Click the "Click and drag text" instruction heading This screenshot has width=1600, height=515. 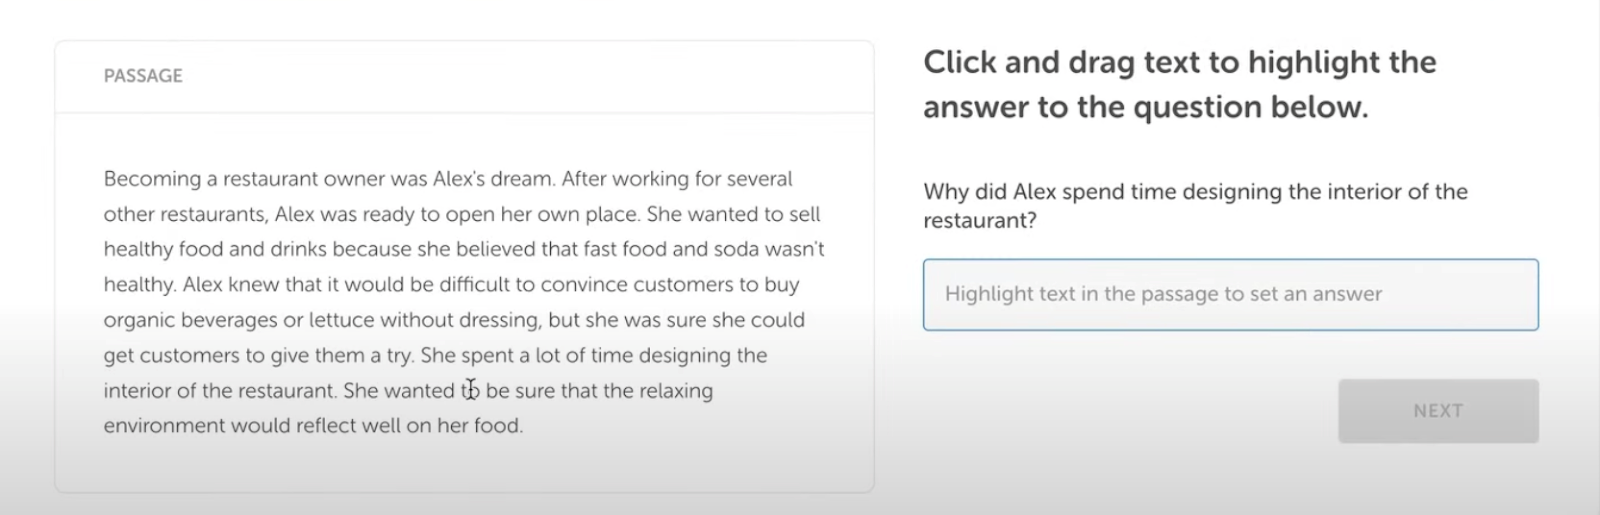point(1179,84)
